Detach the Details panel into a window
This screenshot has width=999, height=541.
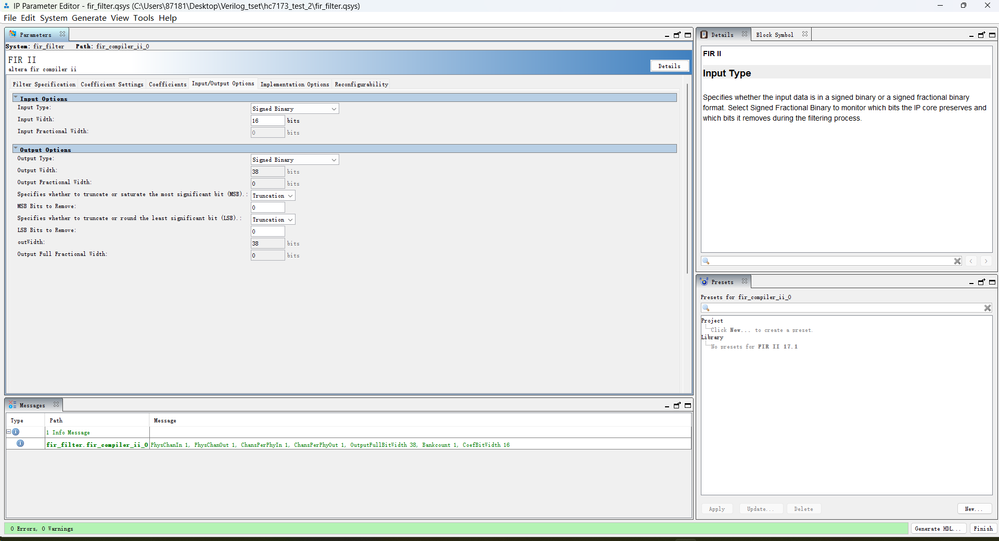click(981, 35)
